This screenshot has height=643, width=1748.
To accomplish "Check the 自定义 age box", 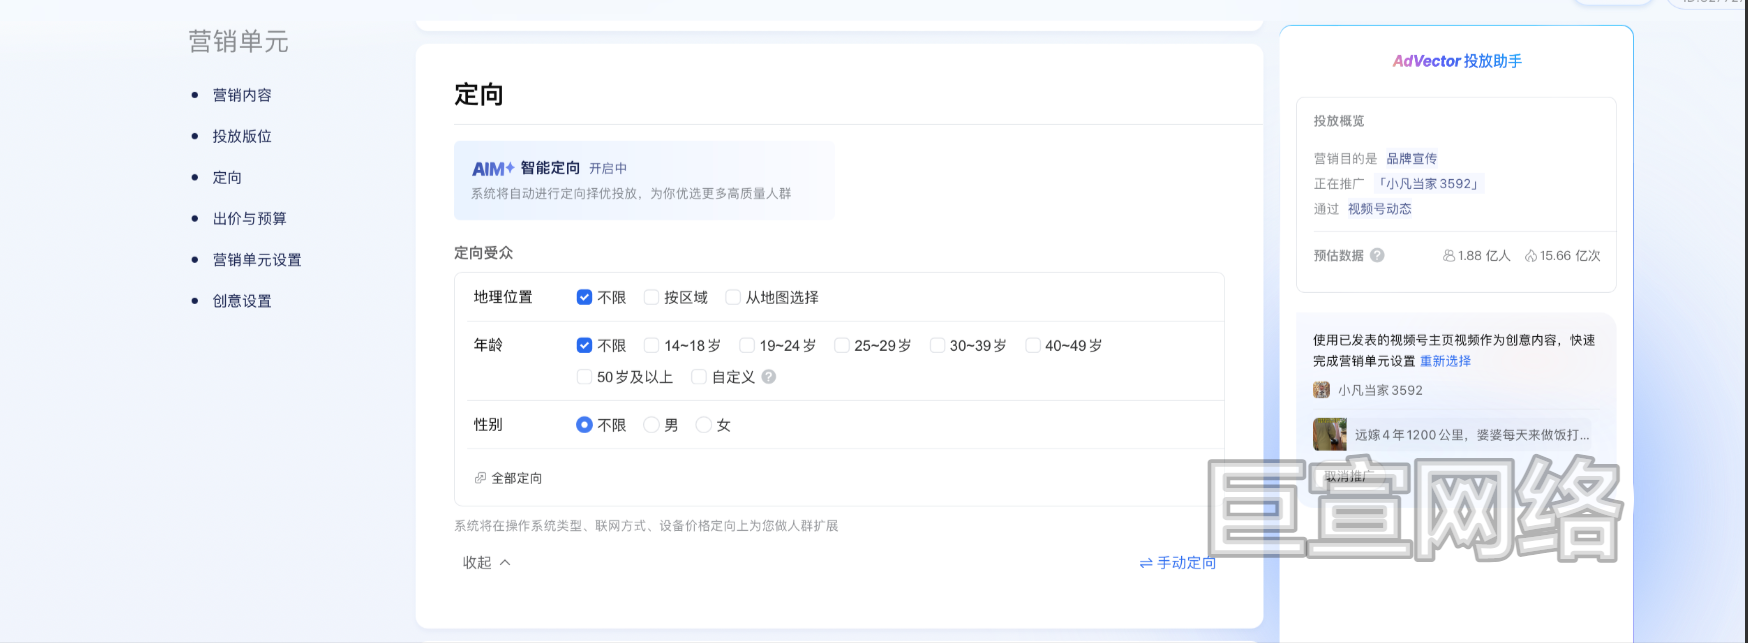I will point(699,377).
